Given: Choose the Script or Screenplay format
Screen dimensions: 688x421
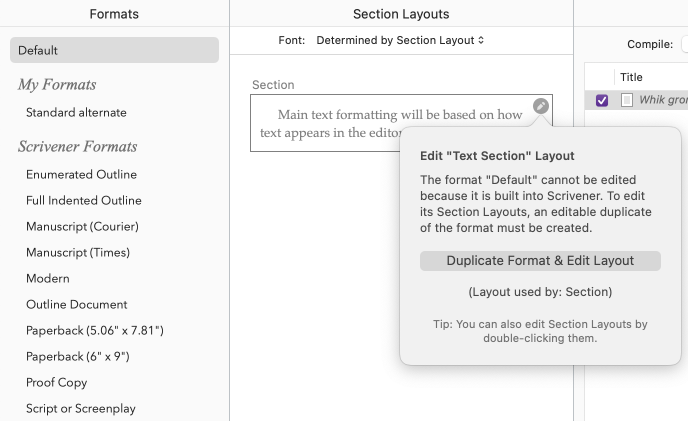Looking at the screenshot, I should coord(81,408).
